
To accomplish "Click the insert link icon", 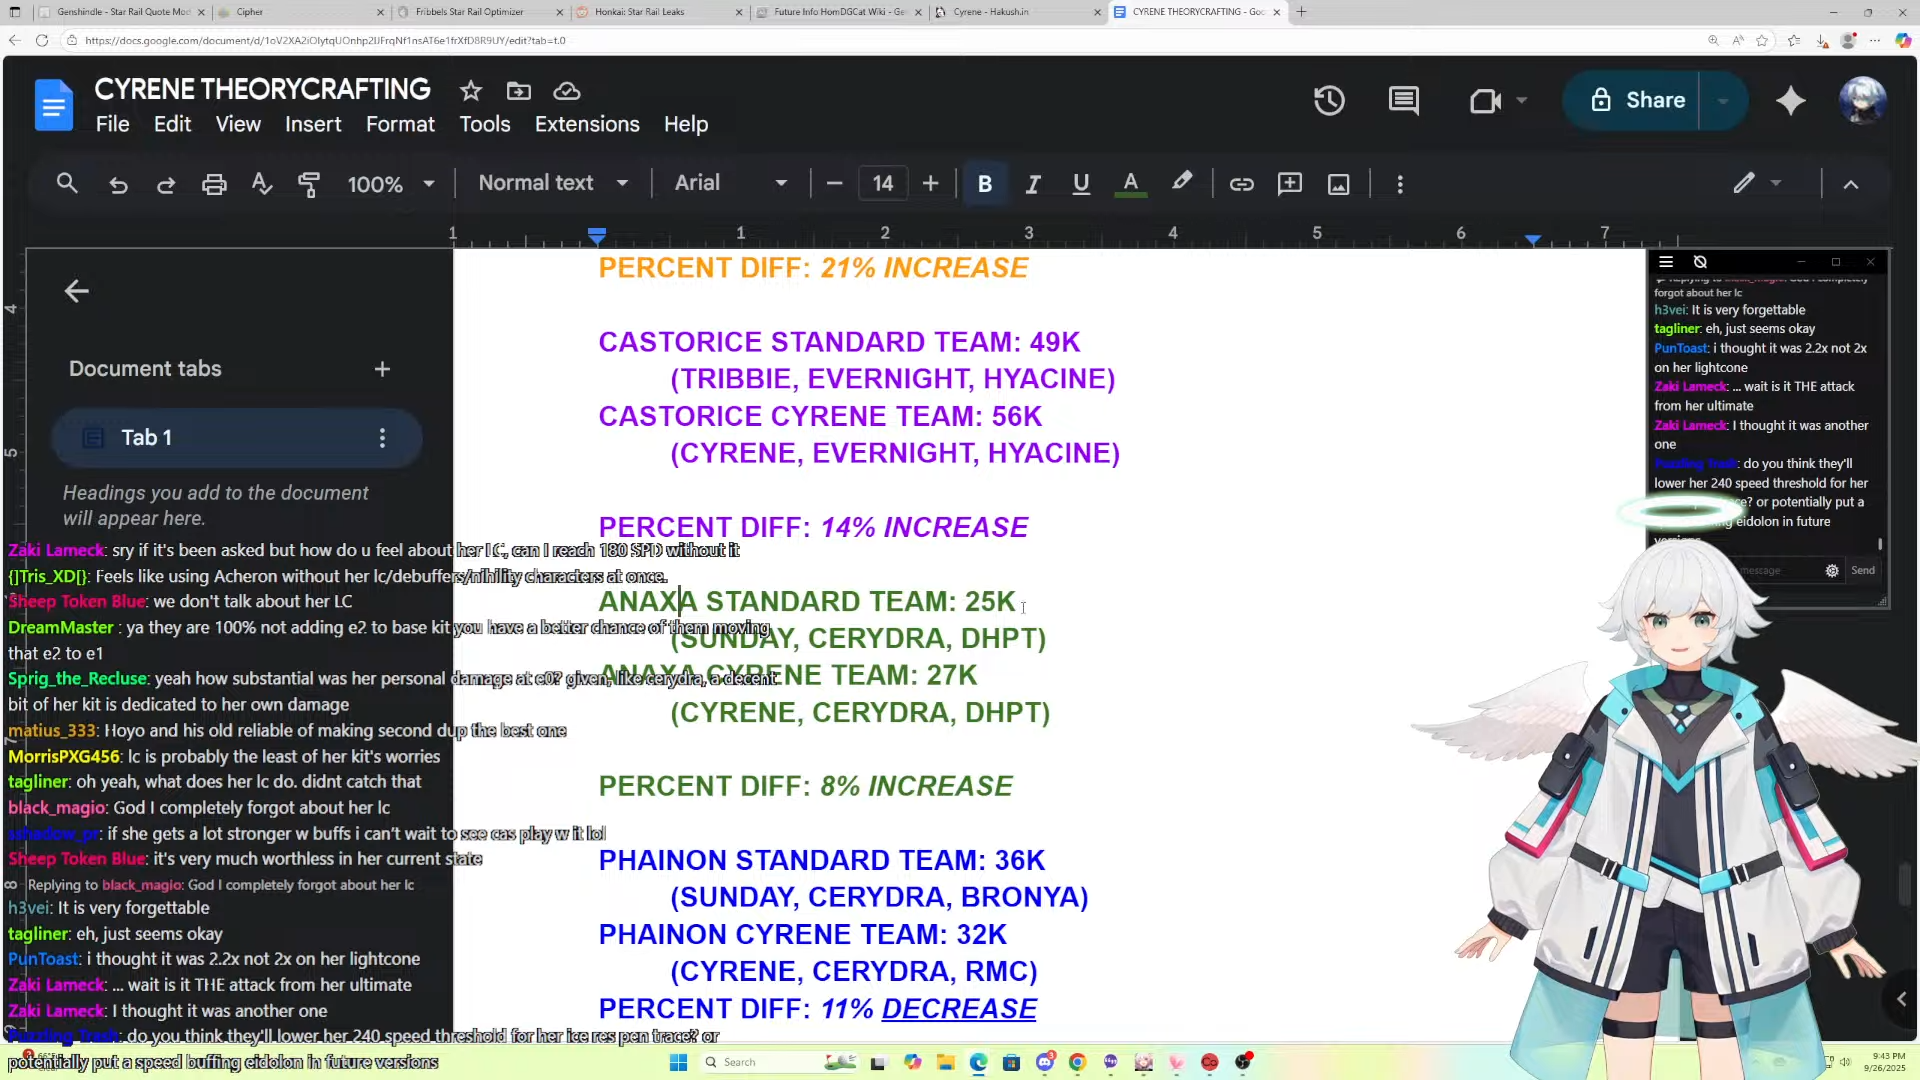I will [1241, 184].
